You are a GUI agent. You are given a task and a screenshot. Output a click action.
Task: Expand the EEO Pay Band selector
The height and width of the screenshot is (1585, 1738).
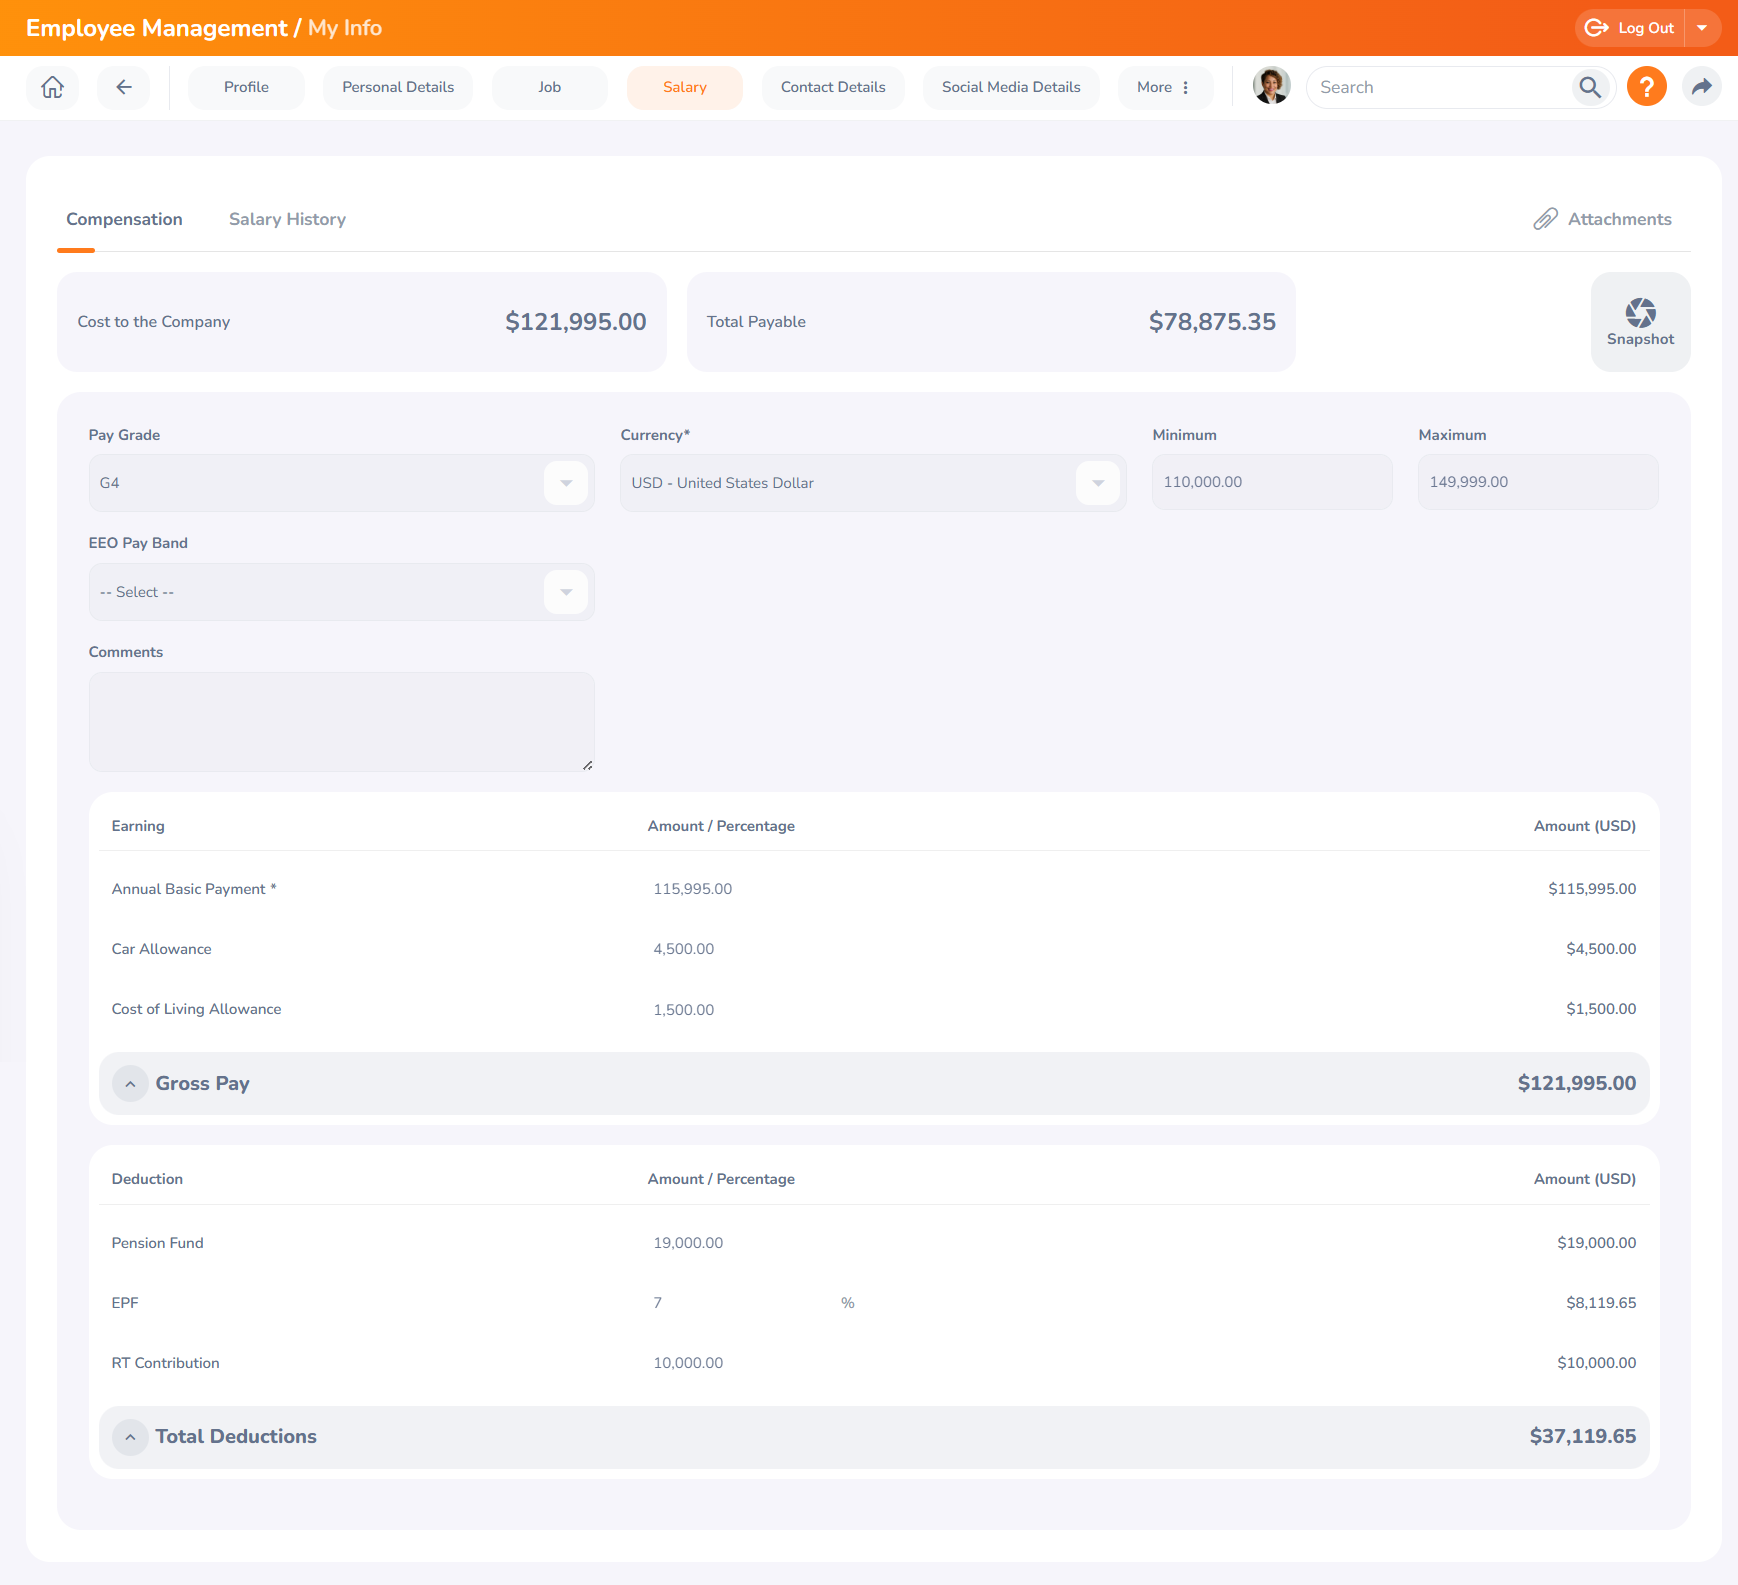pyautogui.click(x=566, y=592)
